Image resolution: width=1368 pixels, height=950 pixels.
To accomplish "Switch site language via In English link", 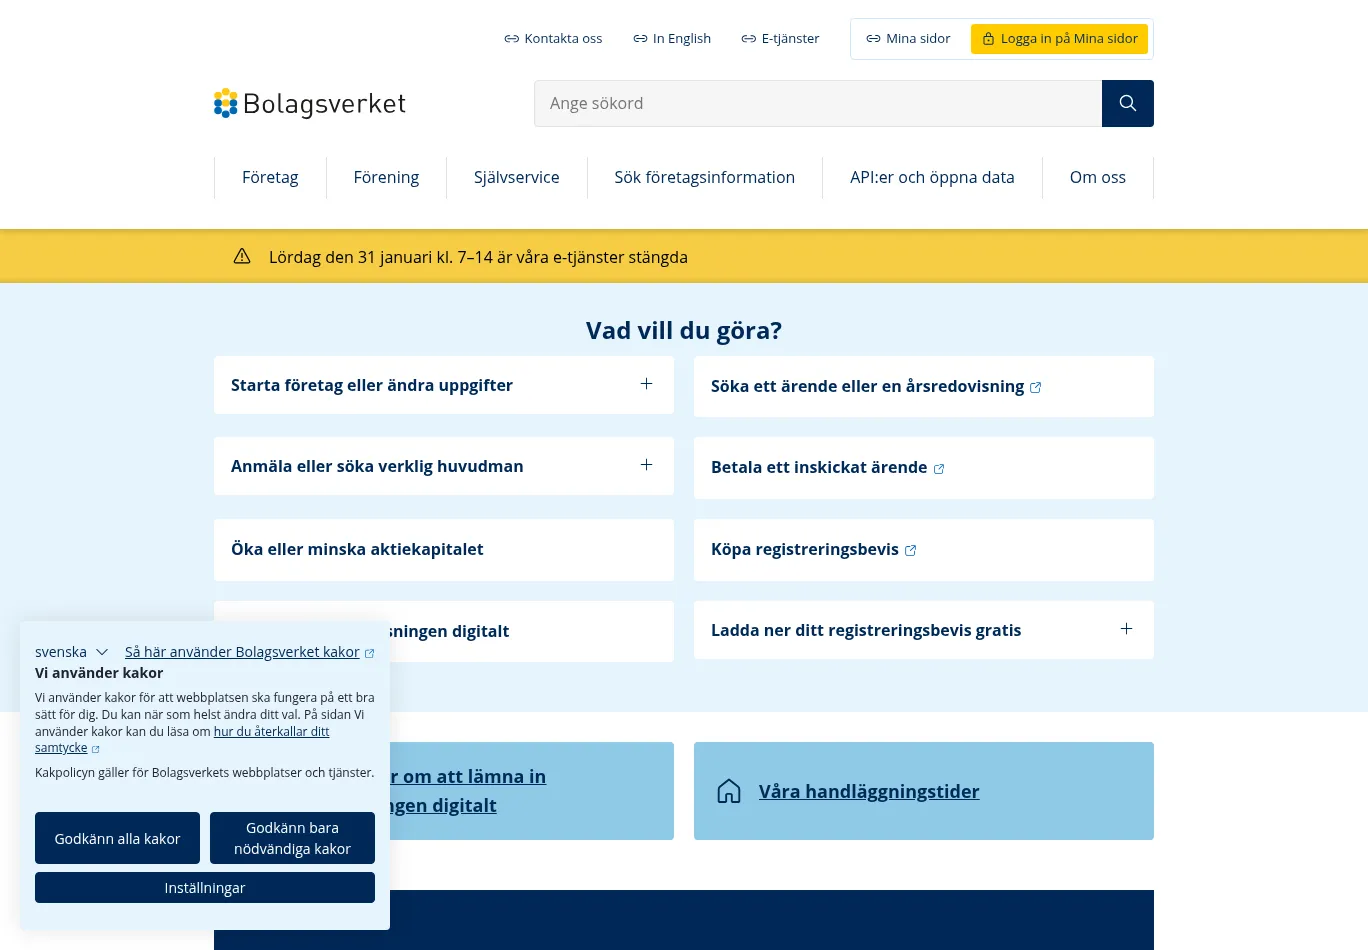I will click(672, 39).
